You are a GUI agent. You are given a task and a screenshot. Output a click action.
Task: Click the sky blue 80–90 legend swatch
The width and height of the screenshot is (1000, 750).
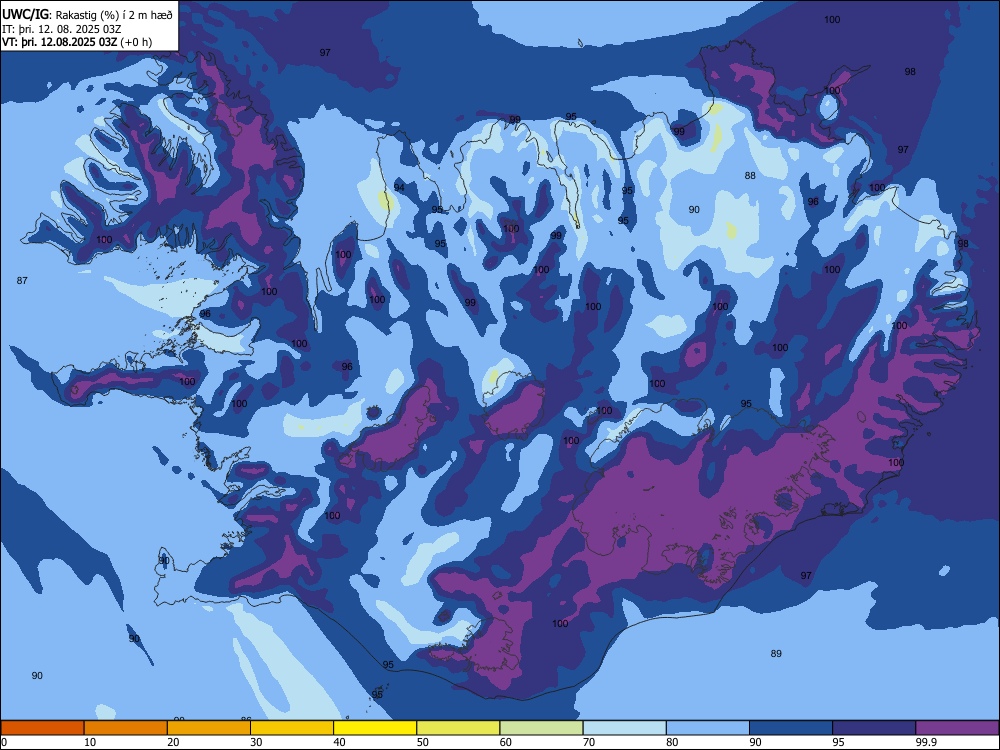point(708,728)
